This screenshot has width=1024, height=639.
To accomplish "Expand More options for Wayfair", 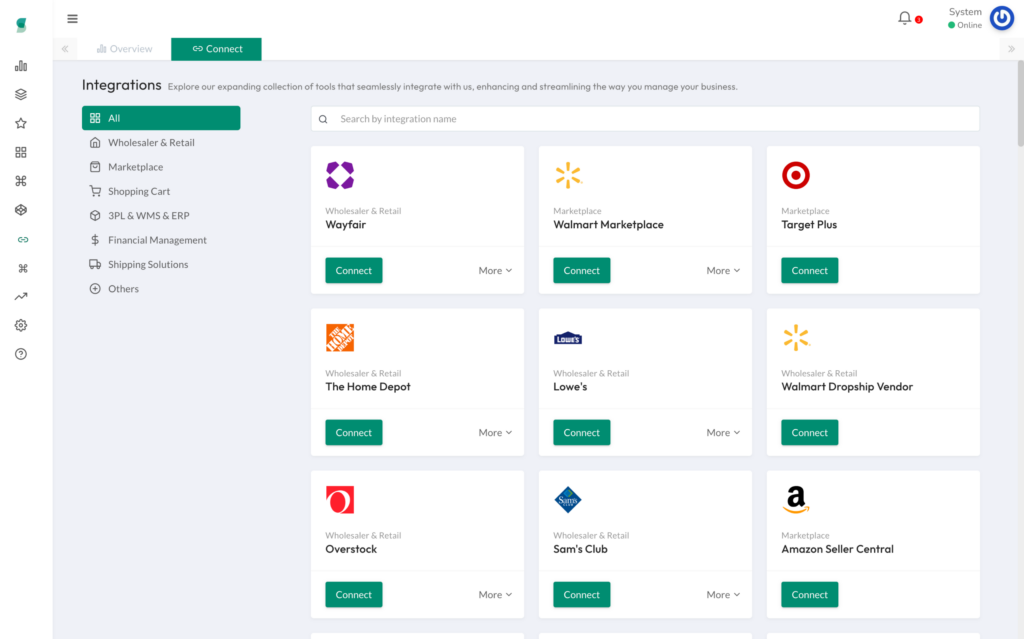I will 495,270.
